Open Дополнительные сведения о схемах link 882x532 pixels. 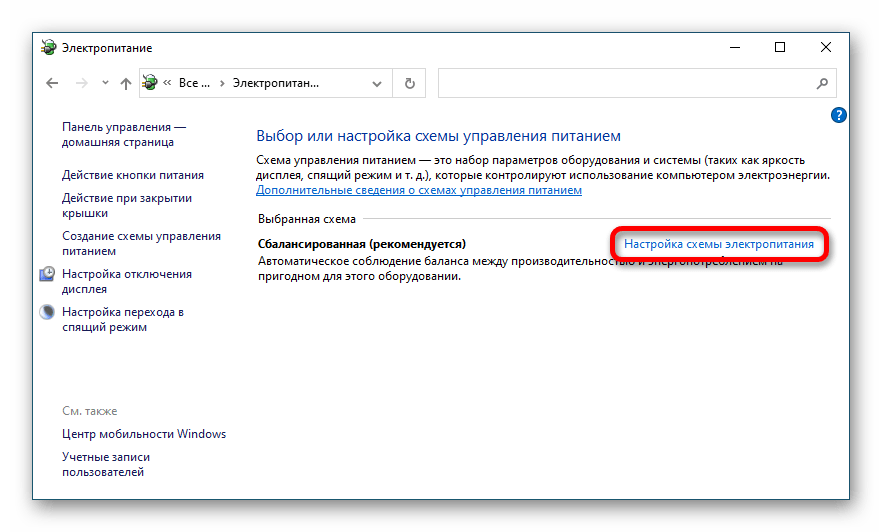click(x=419, y=190)
